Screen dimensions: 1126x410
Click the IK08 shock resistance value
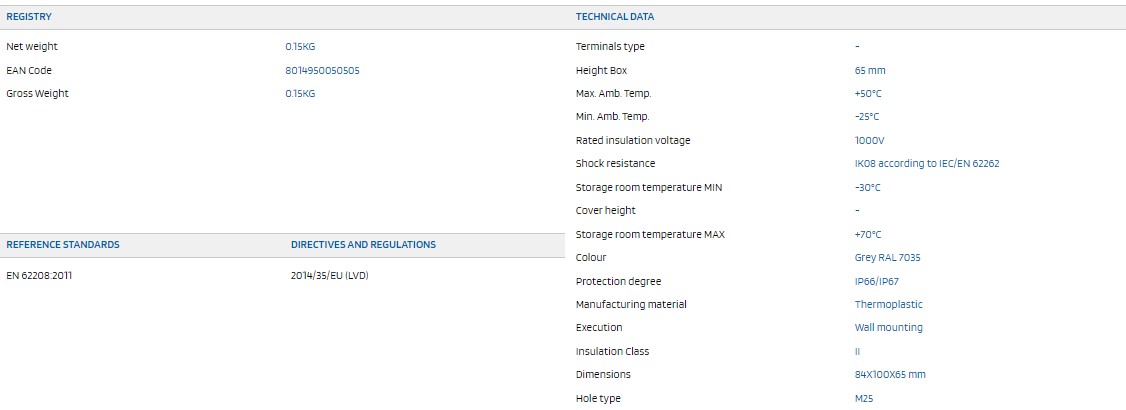coord(927,164)
